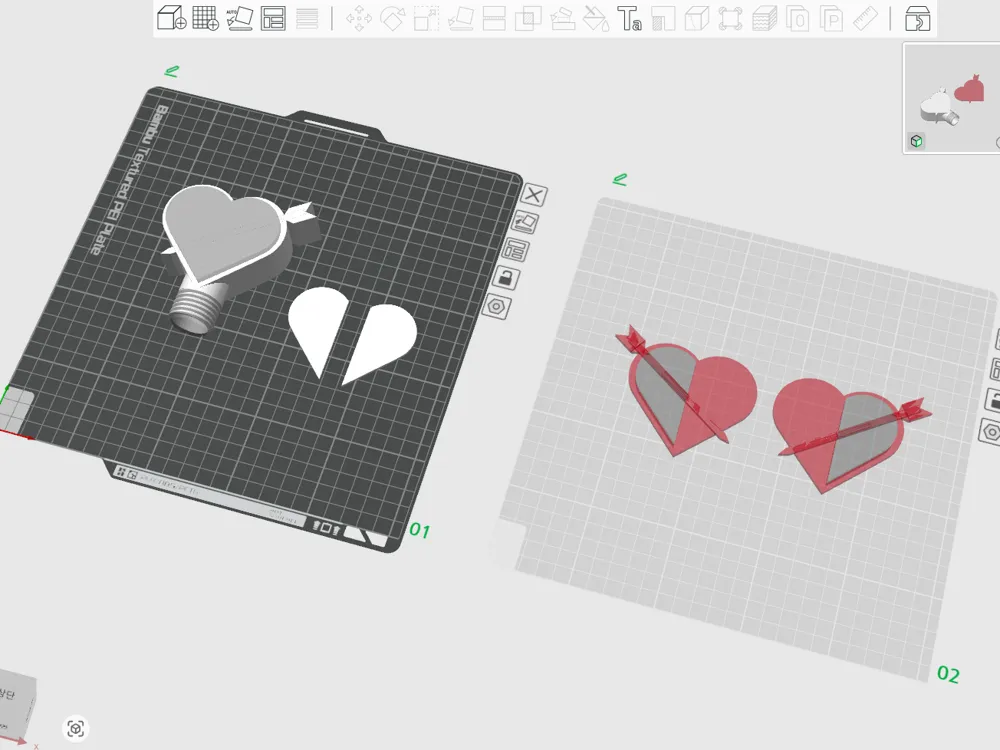This screenshot has height=750, width=1000.
Task: Click the seam painting corner icon
Action: pyautogui.click(x=663, y=18)
